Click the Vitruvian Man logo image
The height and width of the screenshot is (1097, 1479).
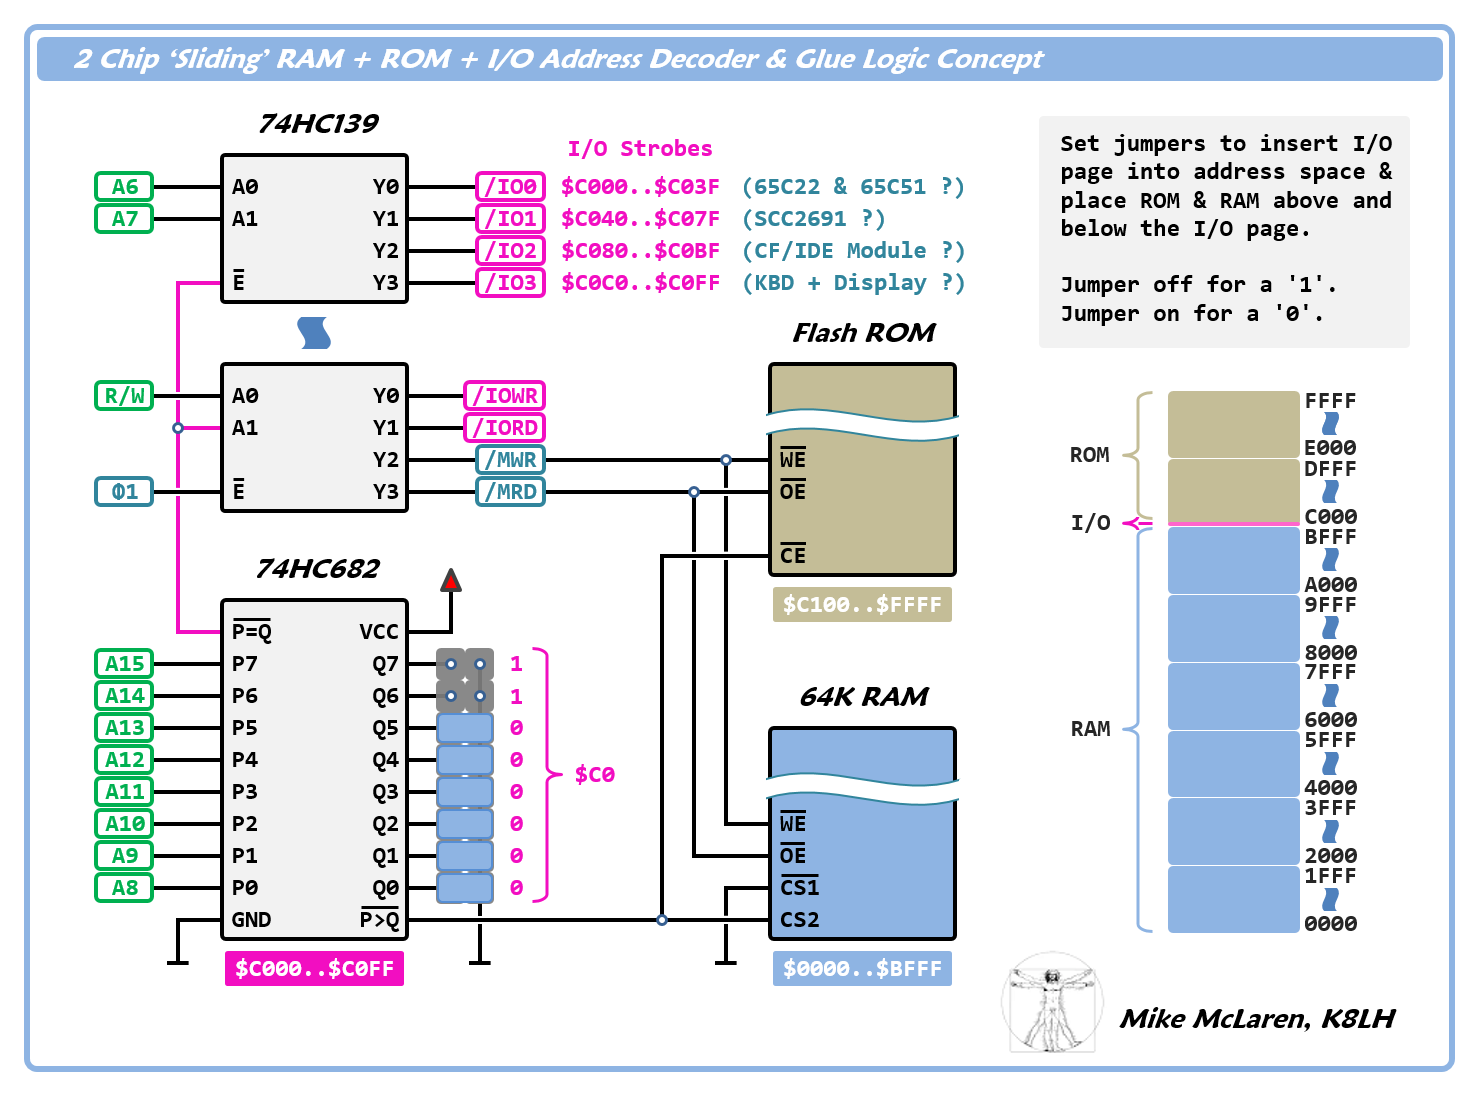click(1051, 1003)
